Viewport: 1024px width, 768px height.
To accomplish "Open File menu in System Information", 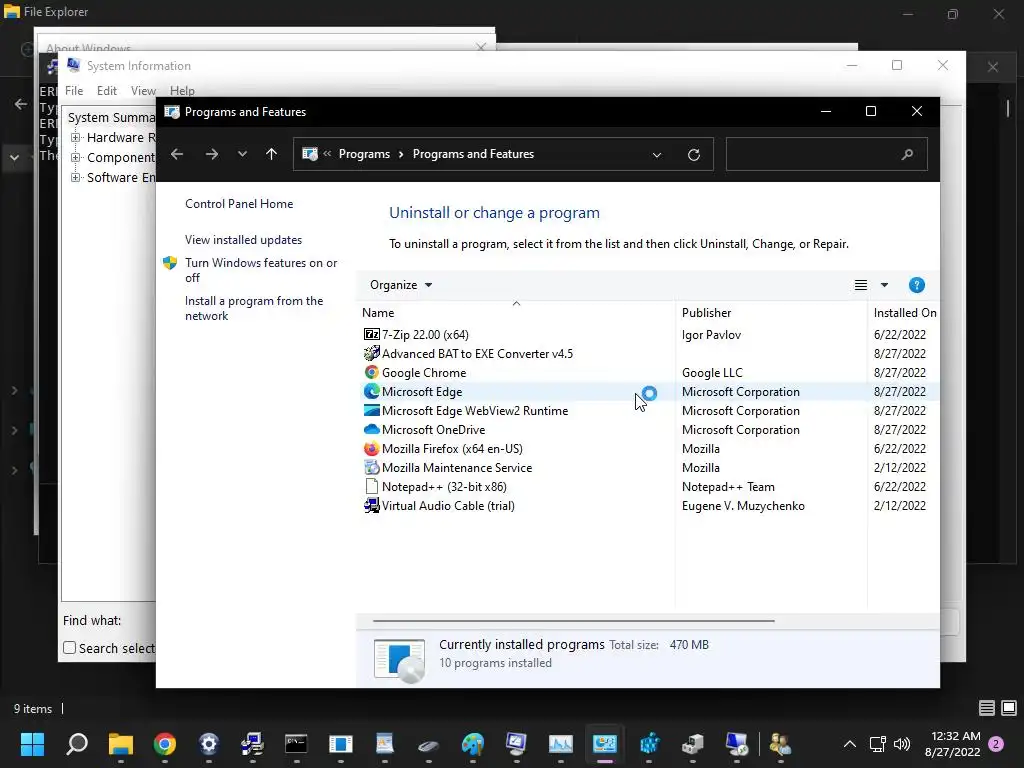I will pos(74,91).
